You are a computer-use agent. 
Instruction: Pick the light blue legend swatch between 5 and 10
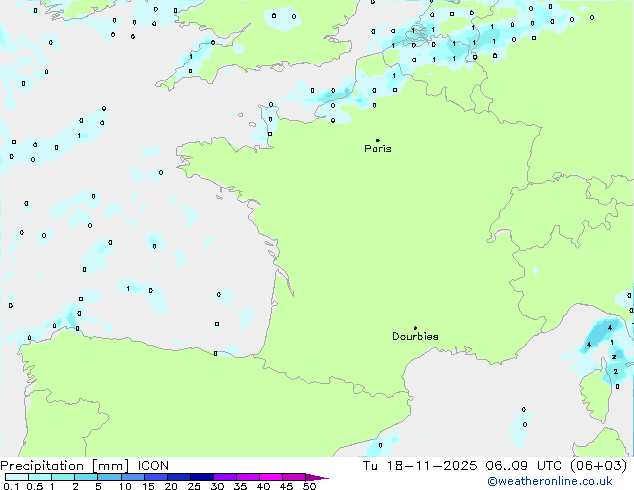click(109, 477)
